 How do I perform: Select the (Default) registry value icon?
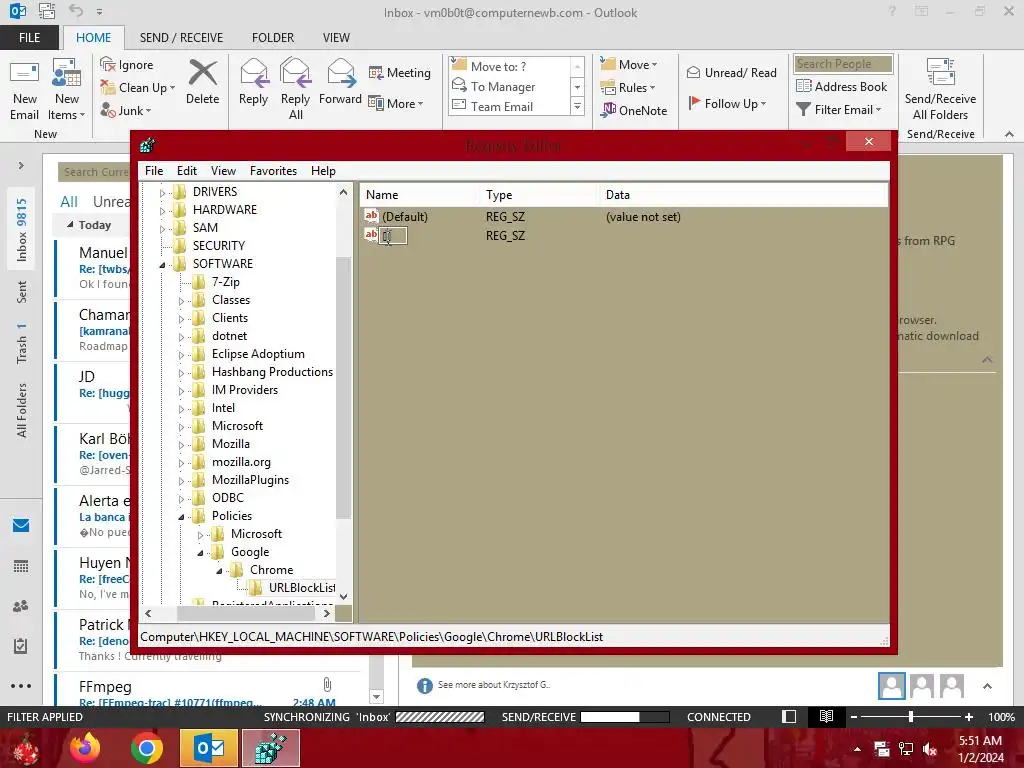(x=372, y=216)
